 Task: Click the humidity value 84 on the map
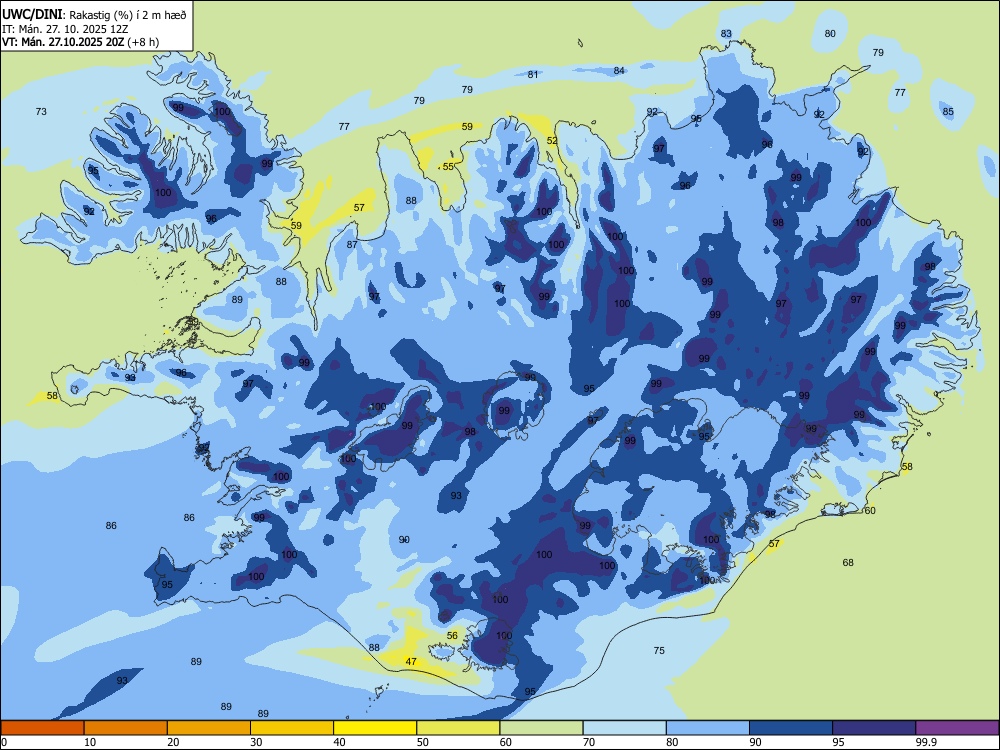point(619,70)
